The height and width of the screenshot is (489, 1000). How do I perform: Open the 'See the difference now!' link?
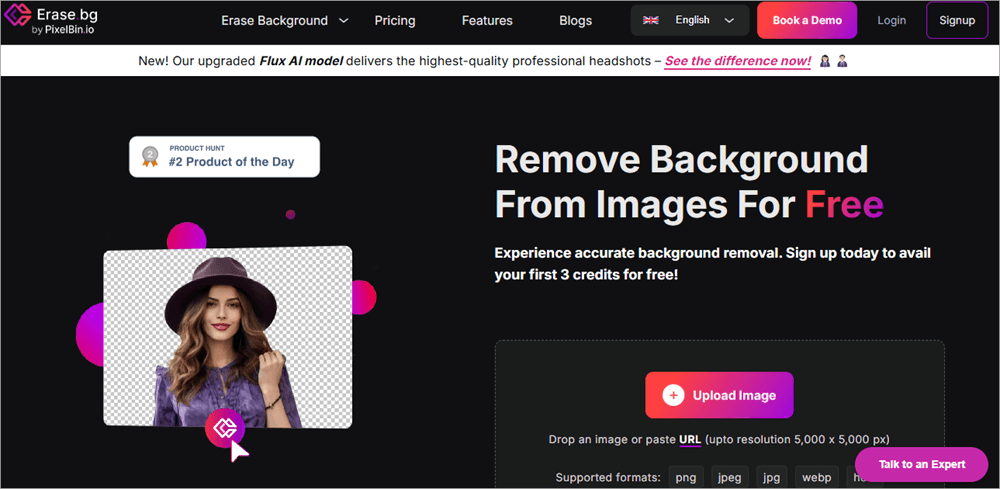pyautogui.click(x=737, y=61)
